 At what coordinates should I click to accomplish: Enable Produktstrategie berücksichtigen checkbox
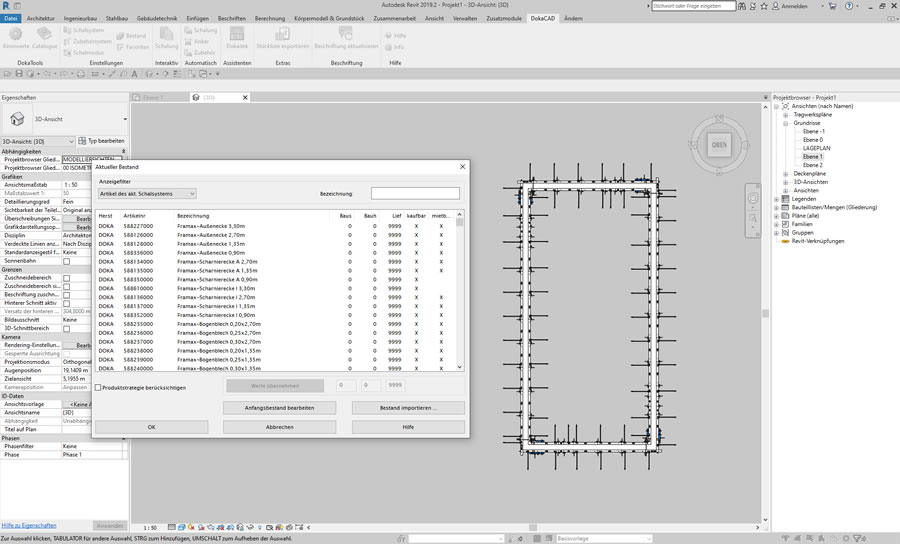pos(98,387)
